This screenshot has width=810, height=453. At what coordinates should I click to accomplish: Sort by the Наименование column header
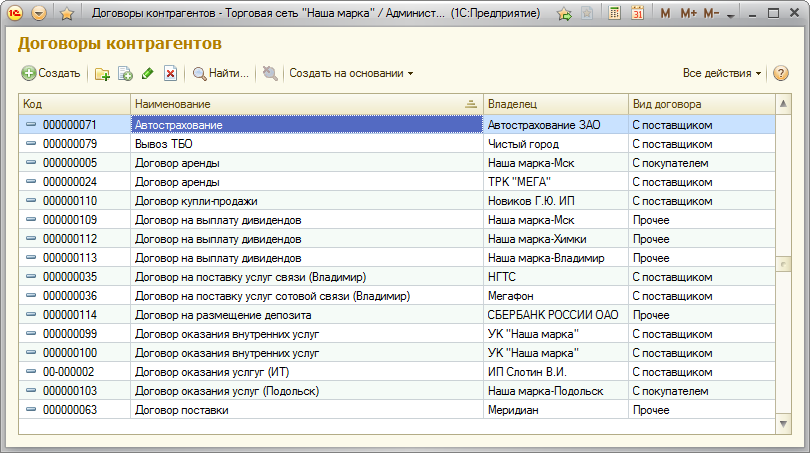click(x=300, y=104)
